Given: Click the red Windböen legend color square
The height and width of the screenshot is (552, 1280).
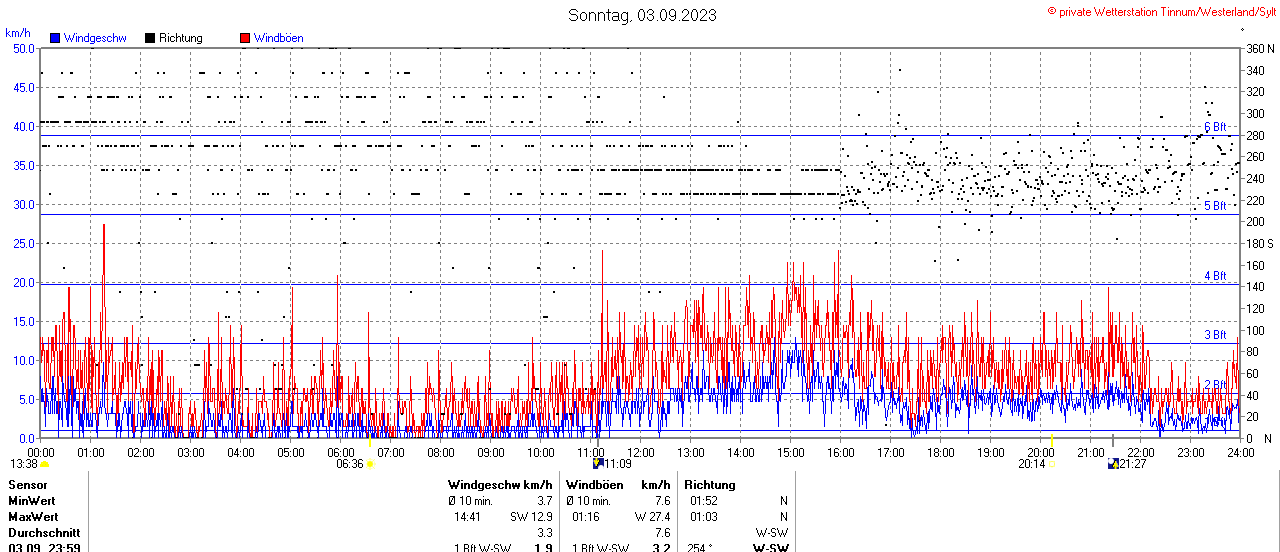Looking at the screenshot, I should pyautogui.click(x=245, y=38).
